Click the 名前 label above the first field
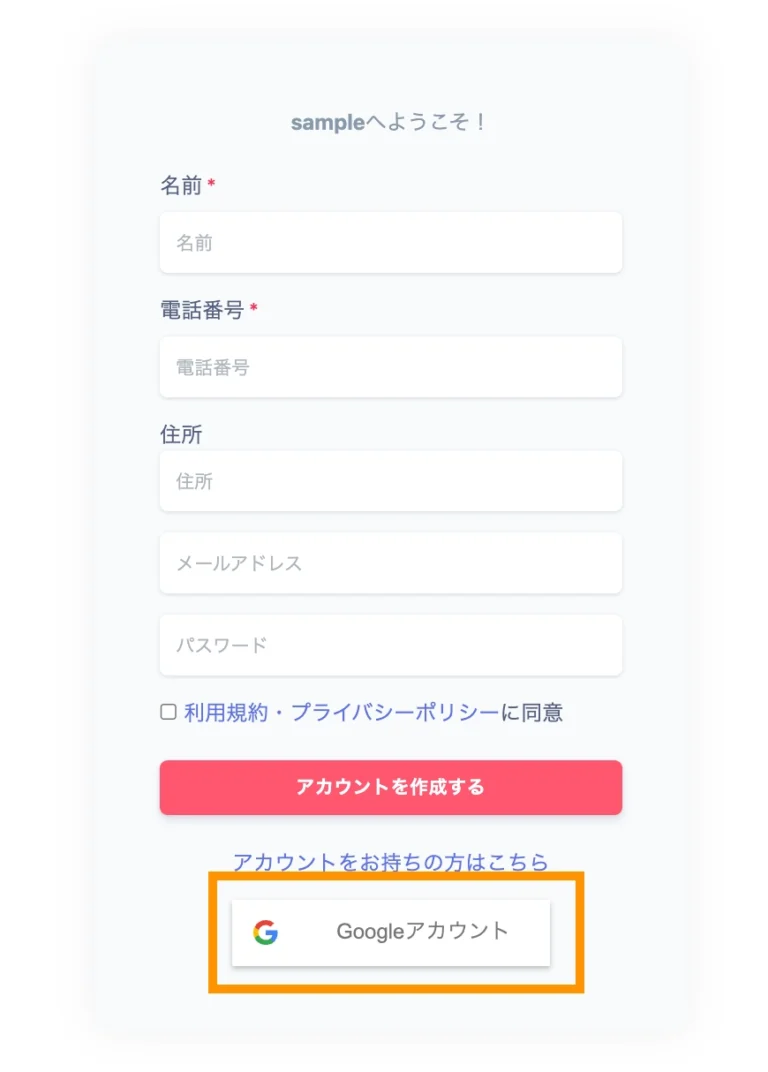The height and width of the screenshot is (1072, 768). pos(181,186)
